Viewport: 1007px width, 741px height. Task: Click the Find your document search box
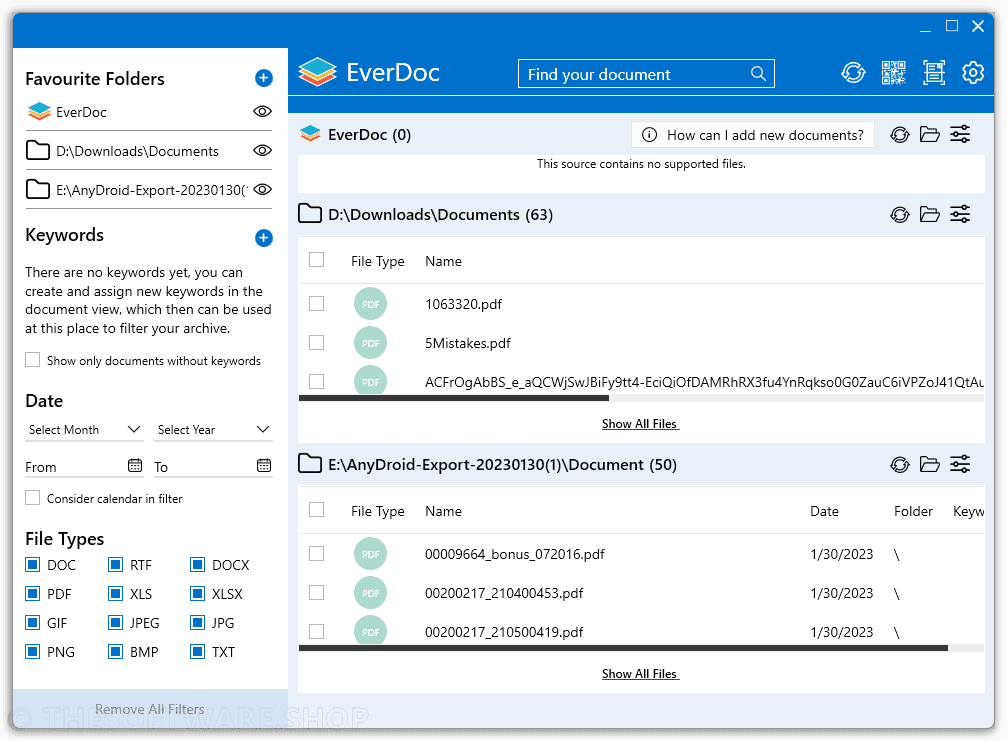[x=646, y=74]
